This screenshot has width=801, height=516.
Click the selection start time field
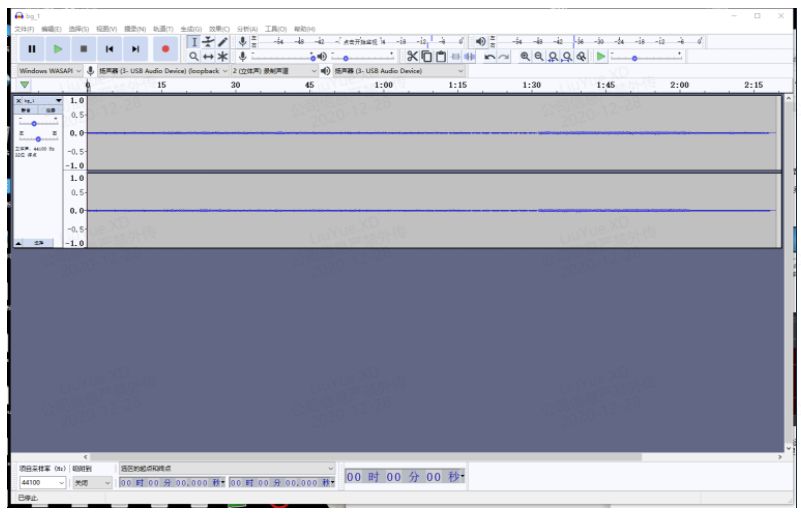point(172,482)
